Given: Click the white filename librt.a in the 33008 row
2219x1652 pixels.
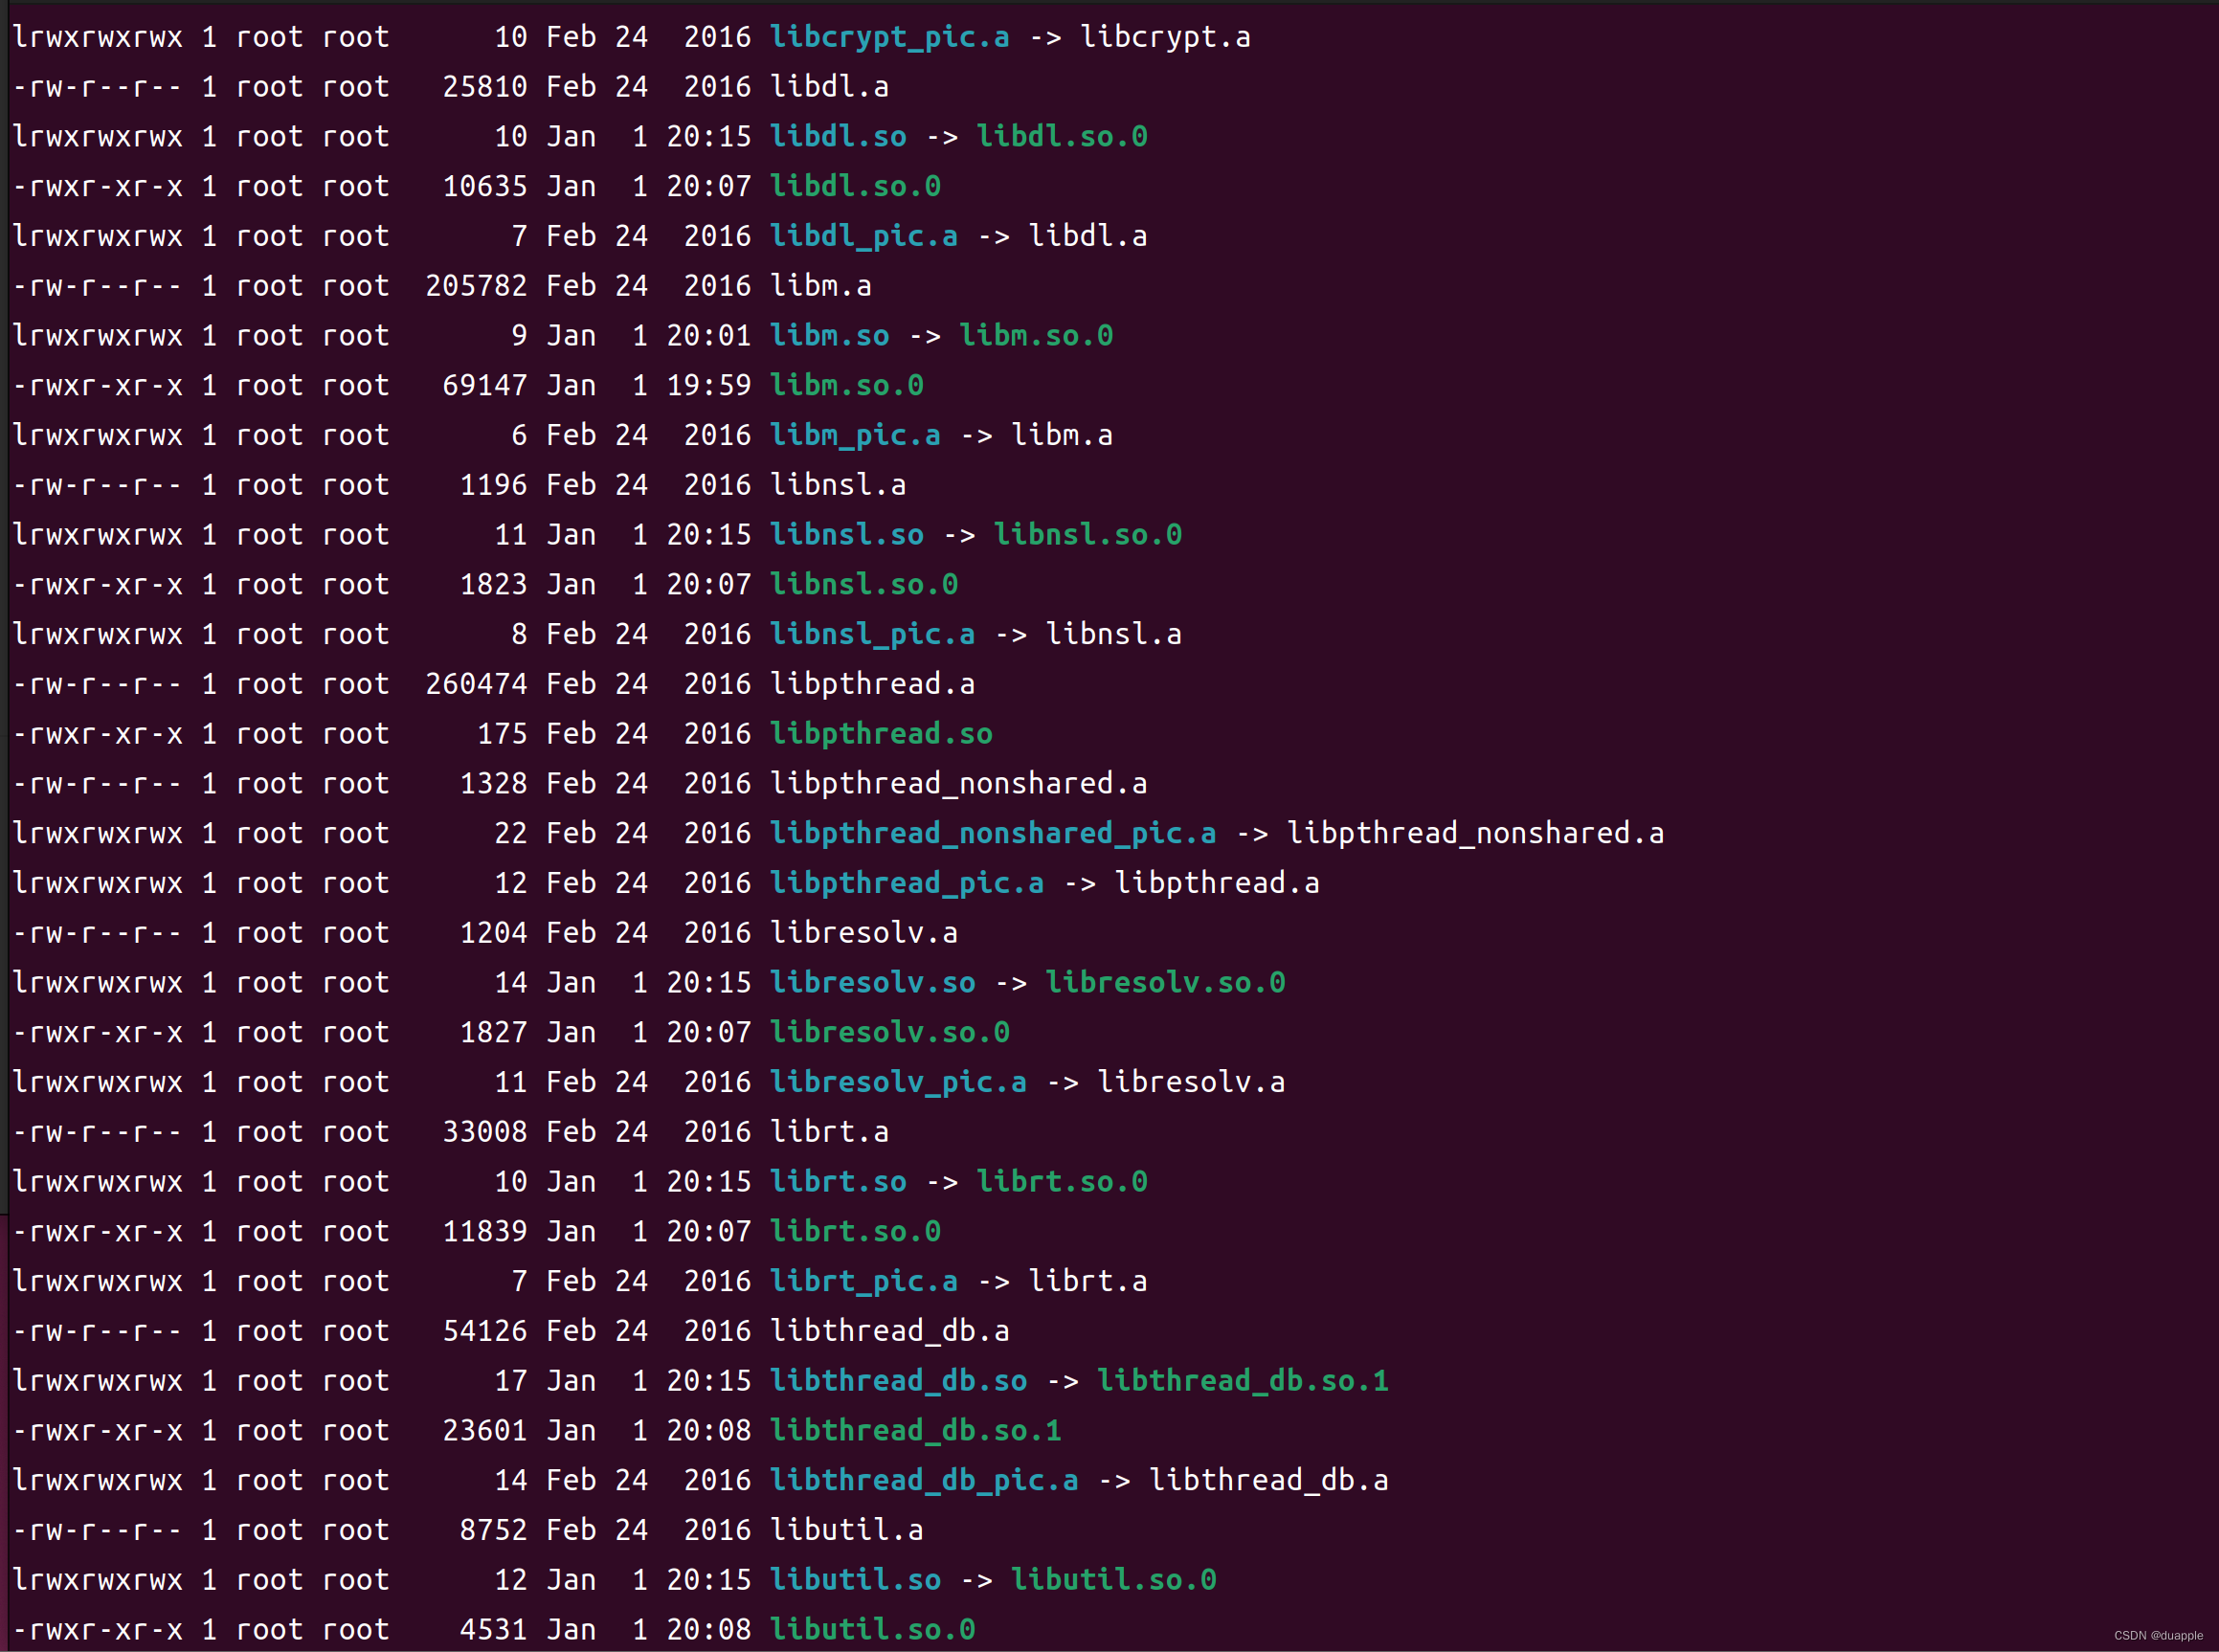Looking at the screenshot, I should 829,1133.
